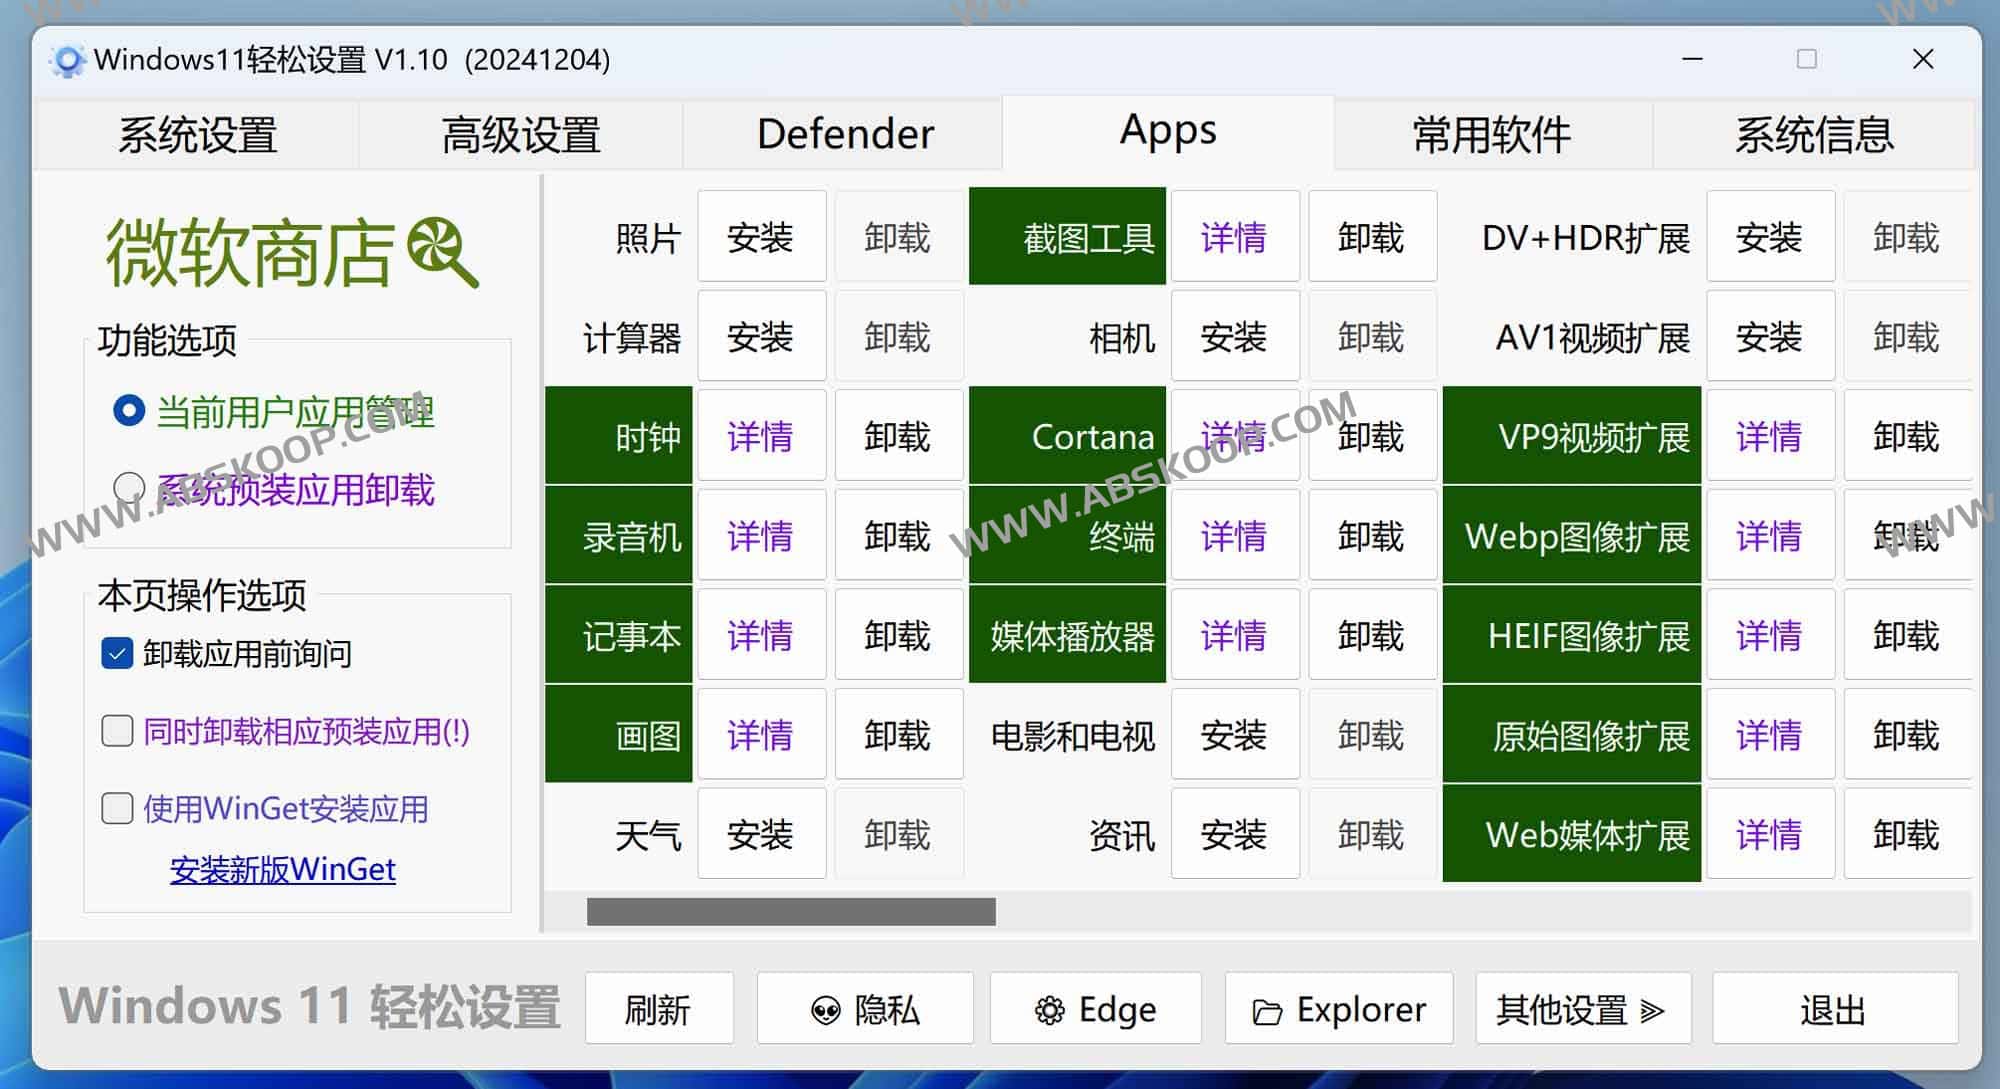Enable use WinGet to install apps
The height and width of the screenshot is (1089, 2000).
tap(118, 808)
